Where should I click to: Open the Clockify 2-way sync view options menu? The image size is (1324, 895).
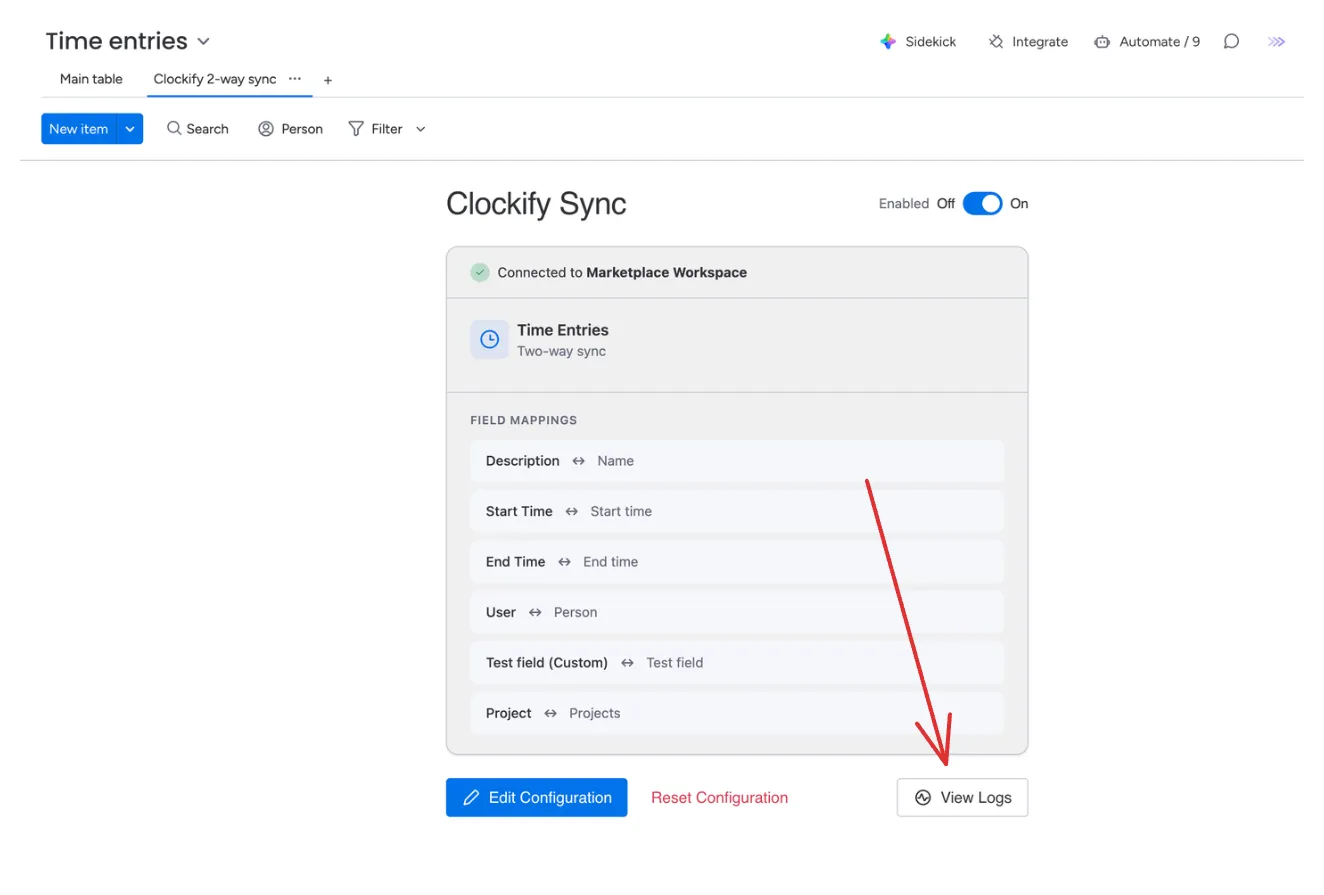[295, 78]
